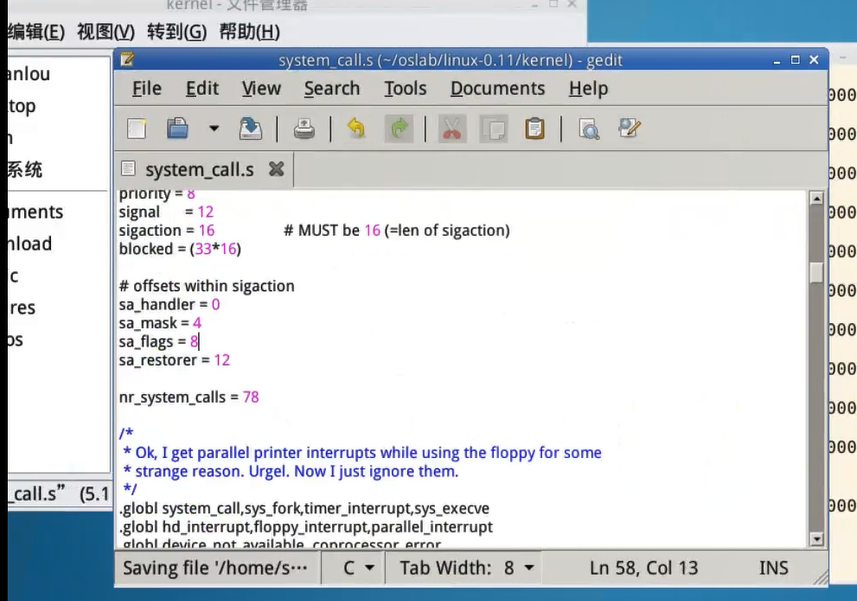Select the system_call.s document tab
857x601 pixels.
[198, 169]
